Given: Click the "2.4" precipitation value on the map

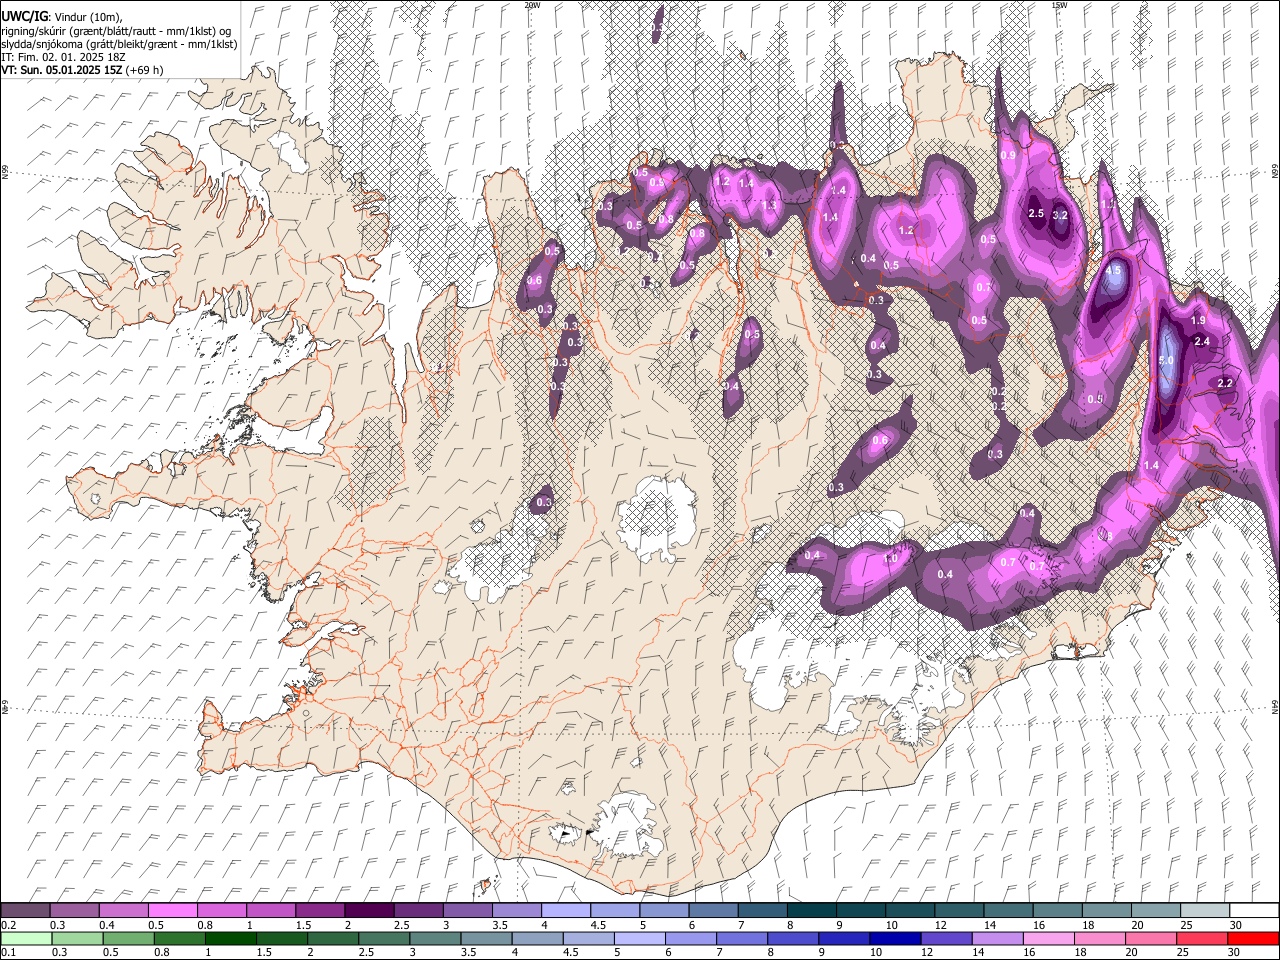Looking at the screenshot, I should (1203, 341).
